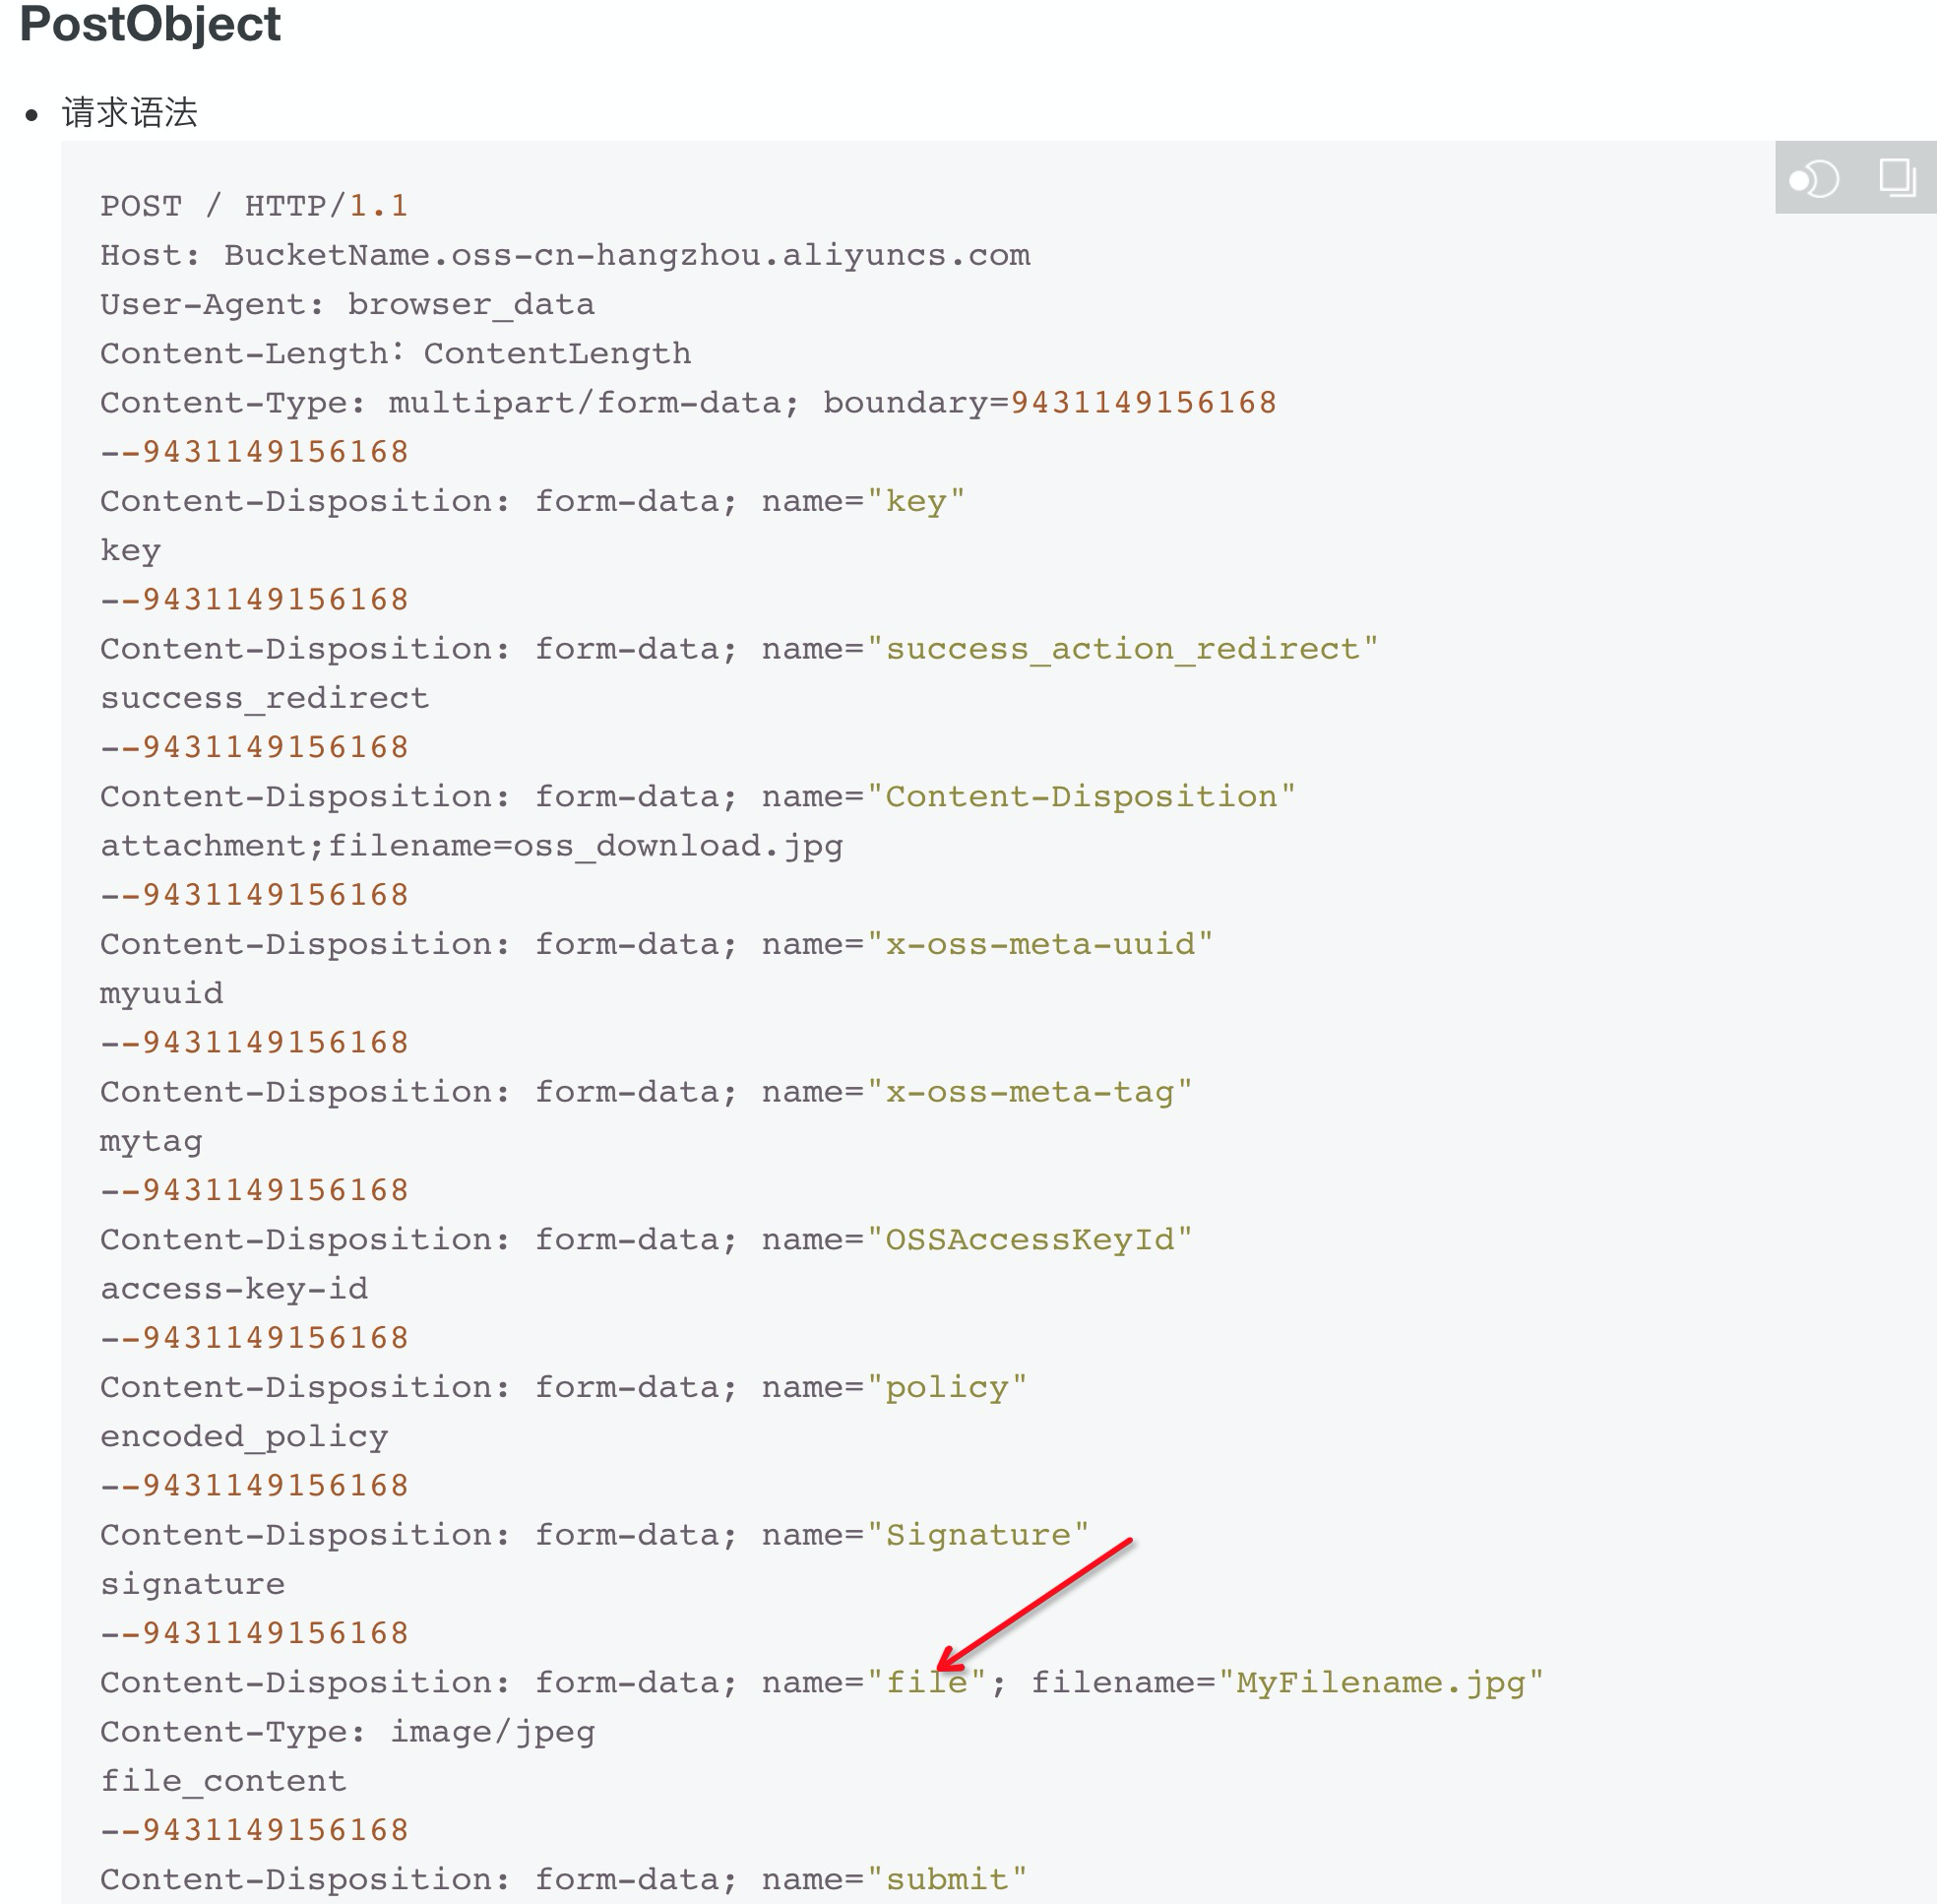
Task: Click the boundary=9431149156168 value
Action: point(1143,402)
